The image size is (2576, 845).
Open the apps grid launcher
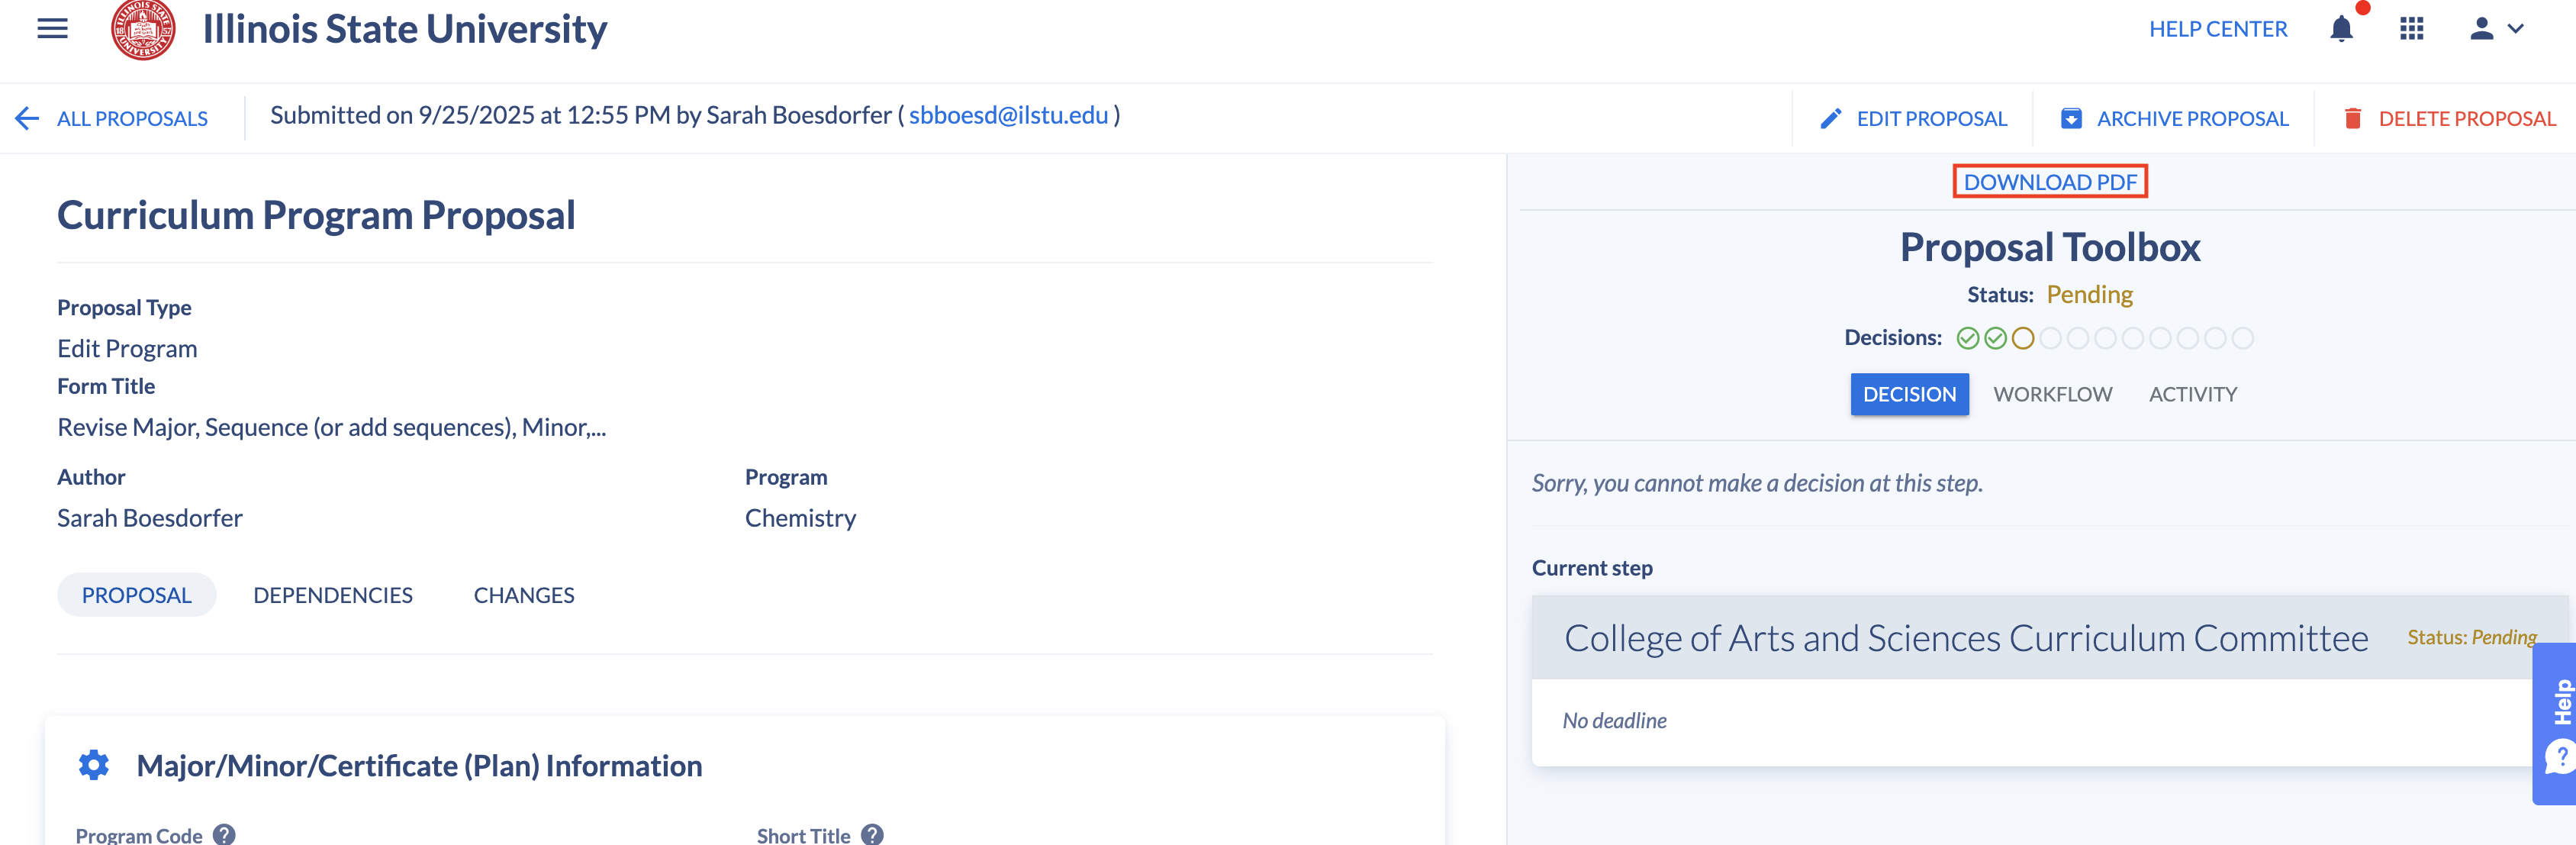click(x=2411, y=29)
